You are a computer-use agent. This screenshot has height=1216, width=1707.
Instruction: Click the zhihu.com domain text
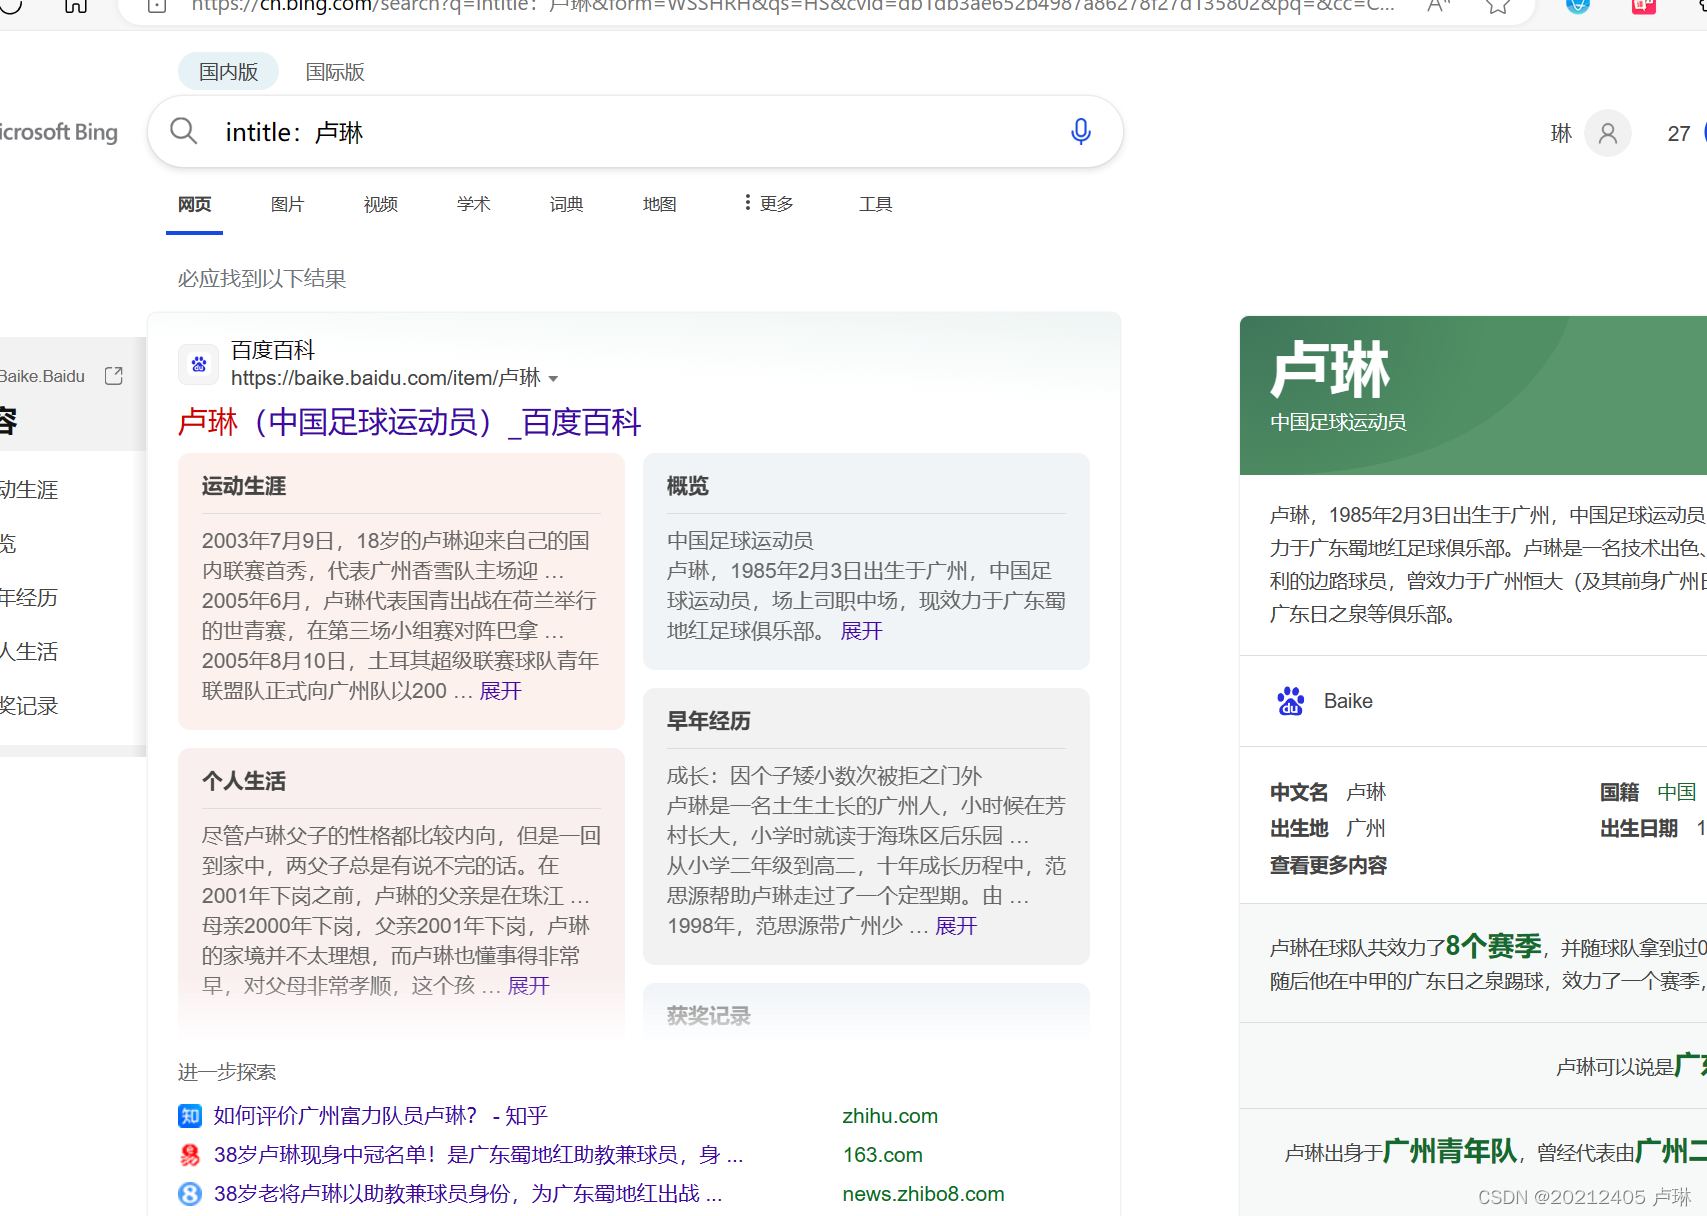pos(890,1116)
